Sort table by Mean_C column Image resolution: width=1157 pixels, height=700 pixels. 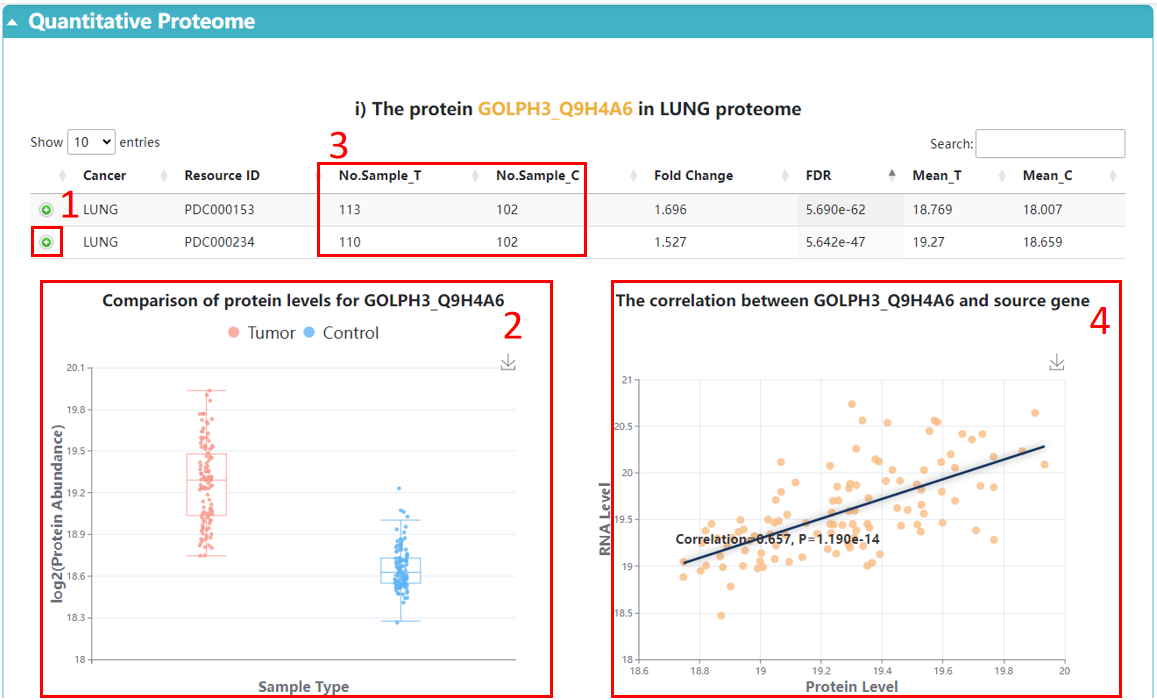tap(1047, 176)
